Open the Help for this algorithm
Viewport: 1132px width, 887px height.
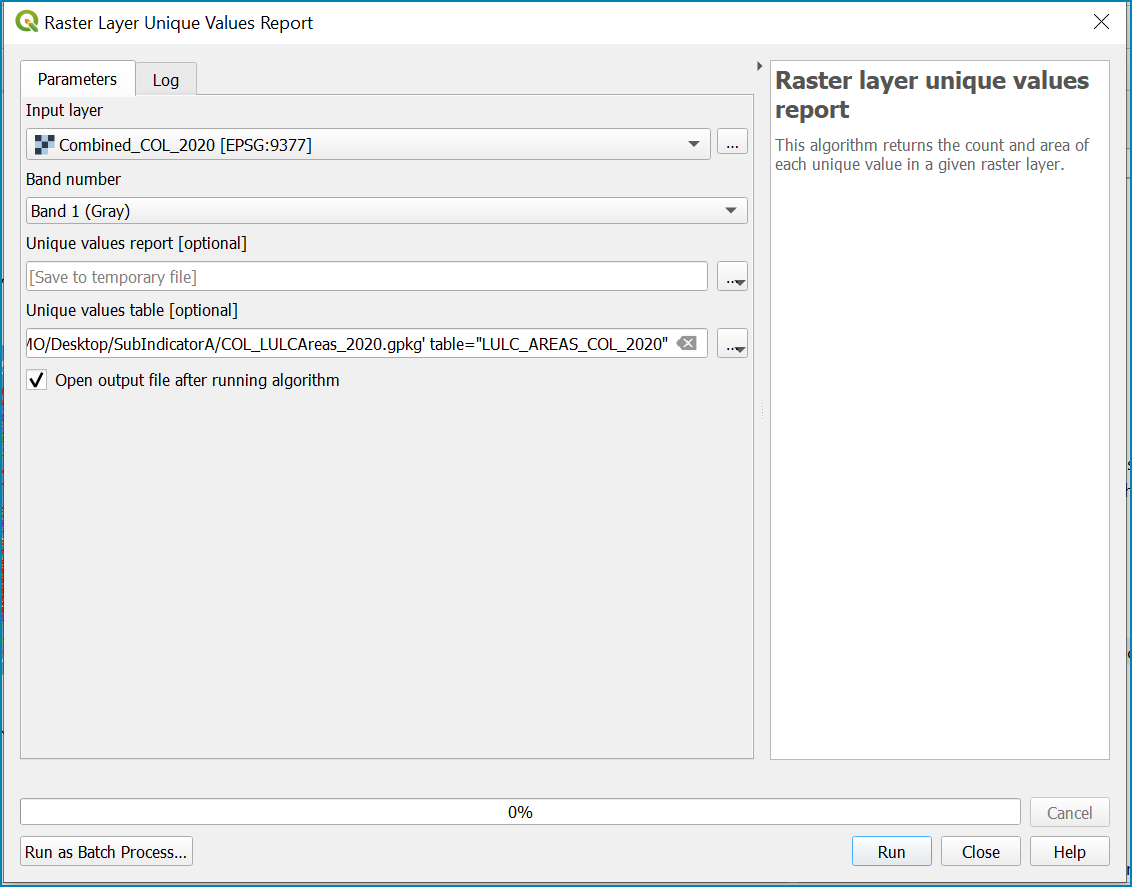tap(1069, 852)
